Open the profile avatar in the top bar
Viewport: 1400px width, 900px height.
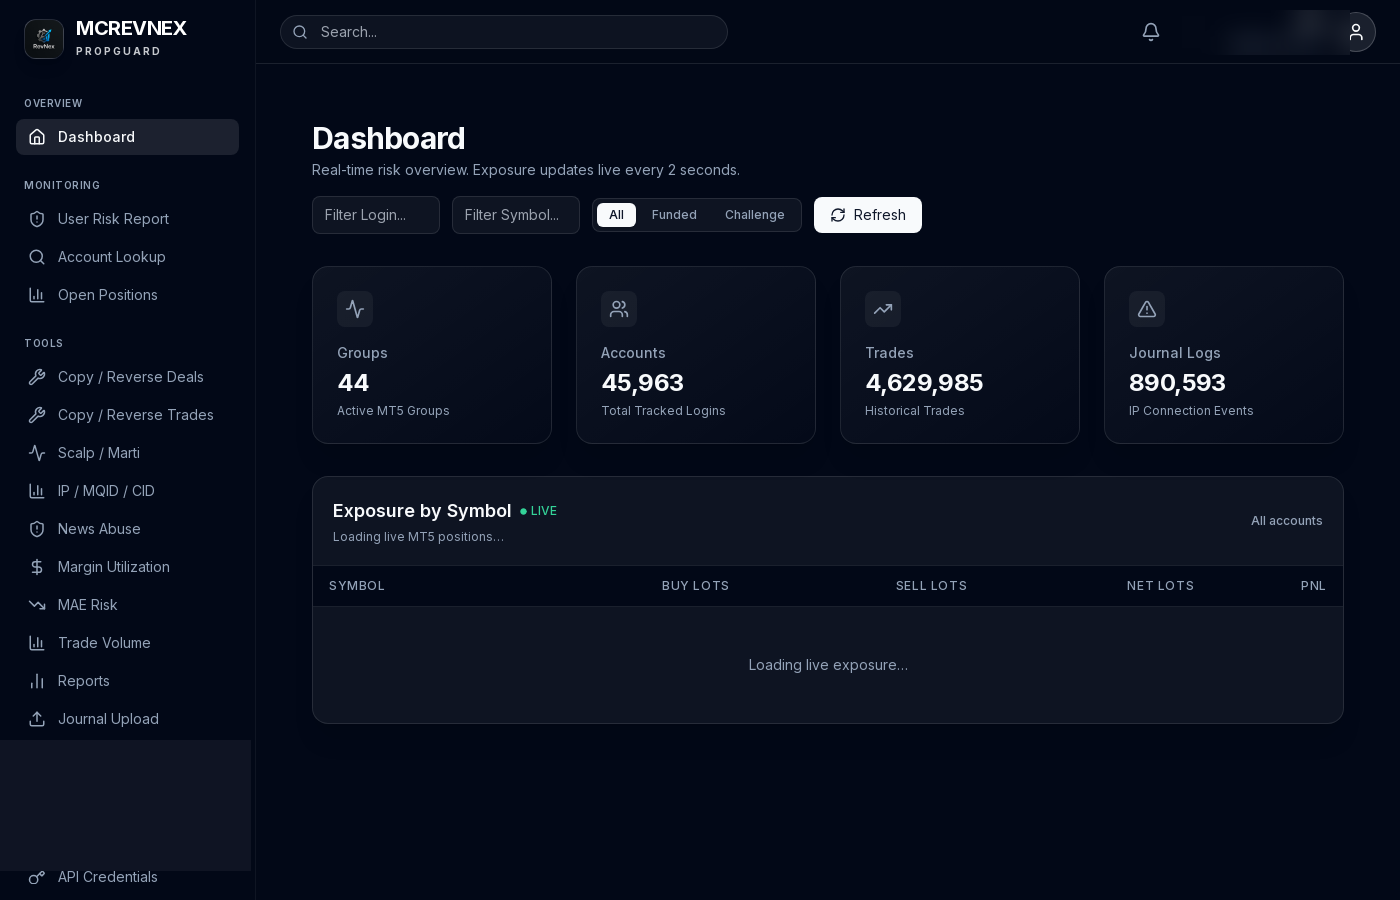point(1357,32)
